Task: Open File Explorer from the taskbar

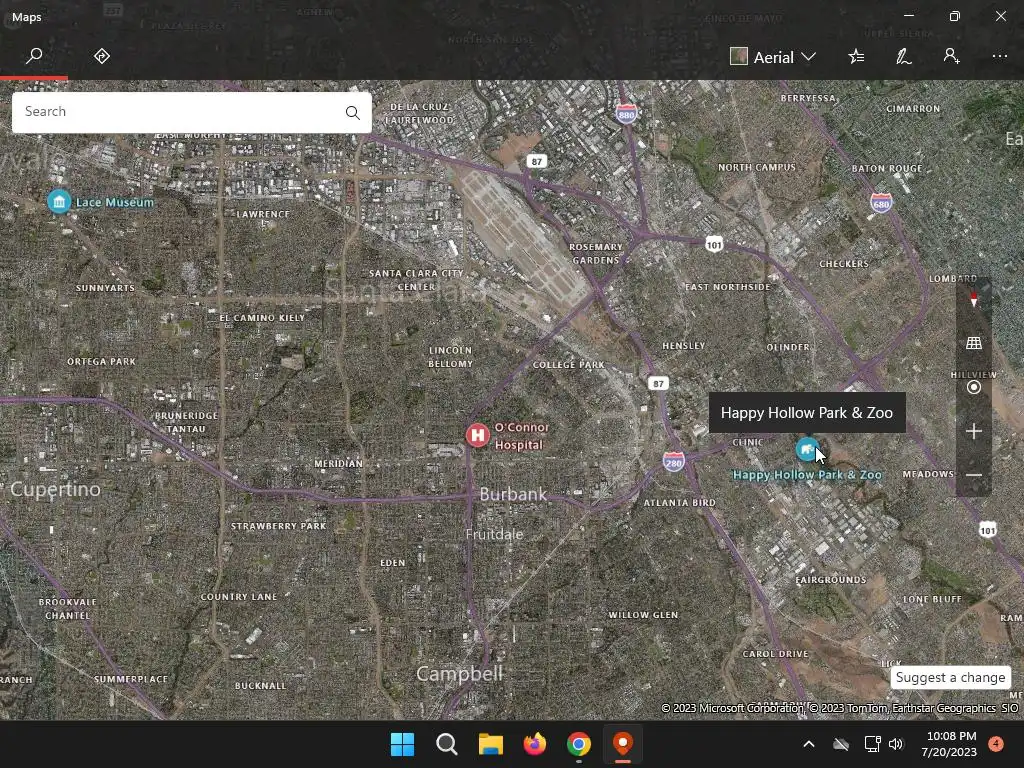Action: point(490,744)
